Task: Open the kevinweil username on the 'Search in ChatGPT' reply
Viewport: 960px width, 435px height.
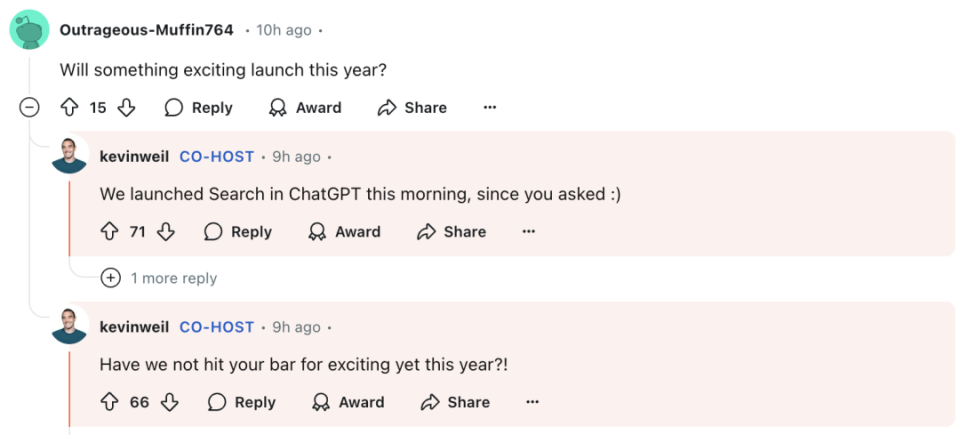Action: [134, 157]
